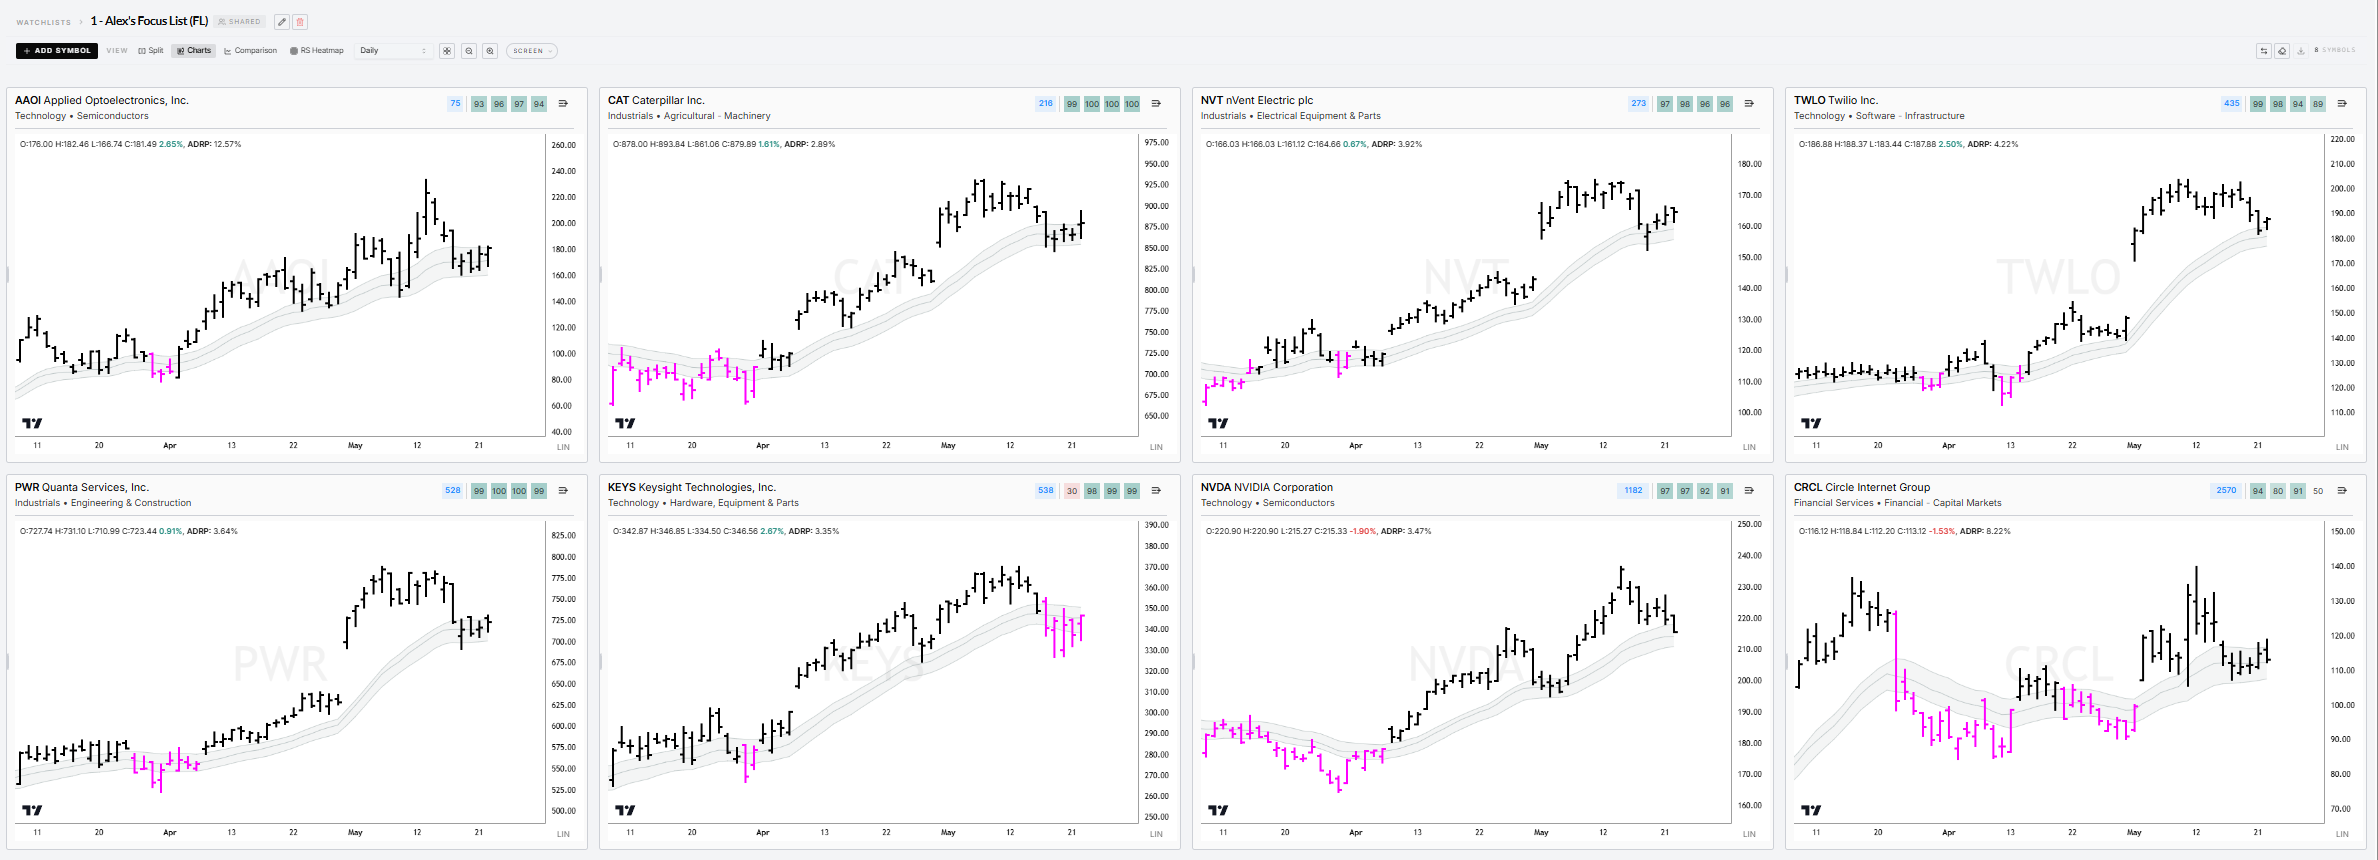
Task: Zoom in charts with magnifier plus icon
Action: [490, 51]
